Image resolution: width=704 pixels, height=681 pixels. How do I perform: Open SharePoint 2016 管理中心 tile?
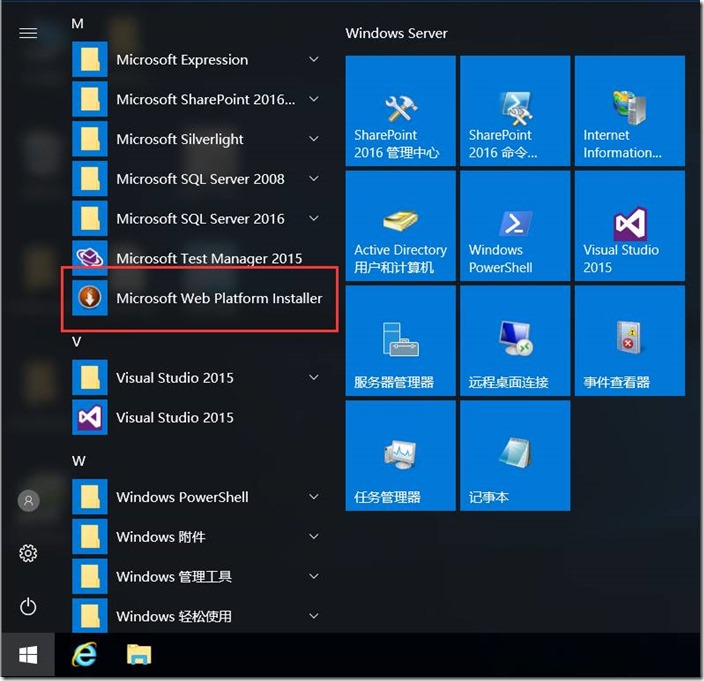tap(400, 111)
